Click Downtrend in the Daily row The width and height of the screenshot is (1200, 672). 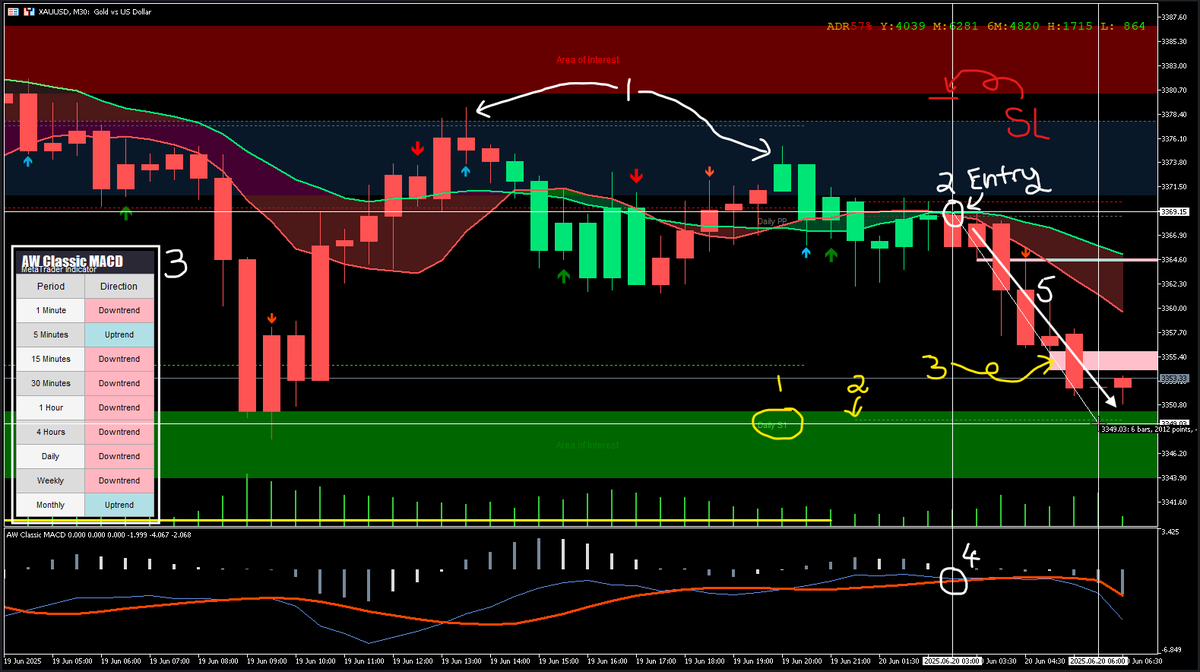coord(120,456)
